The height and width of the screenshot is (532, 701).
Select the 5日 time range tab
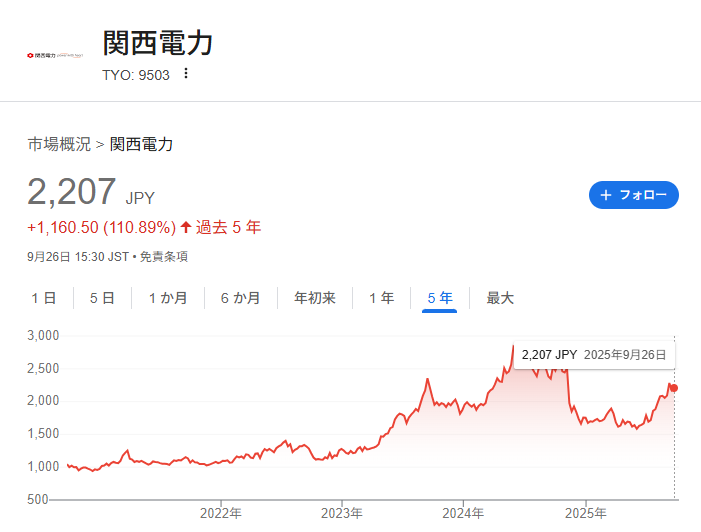[x=102, y=298]
